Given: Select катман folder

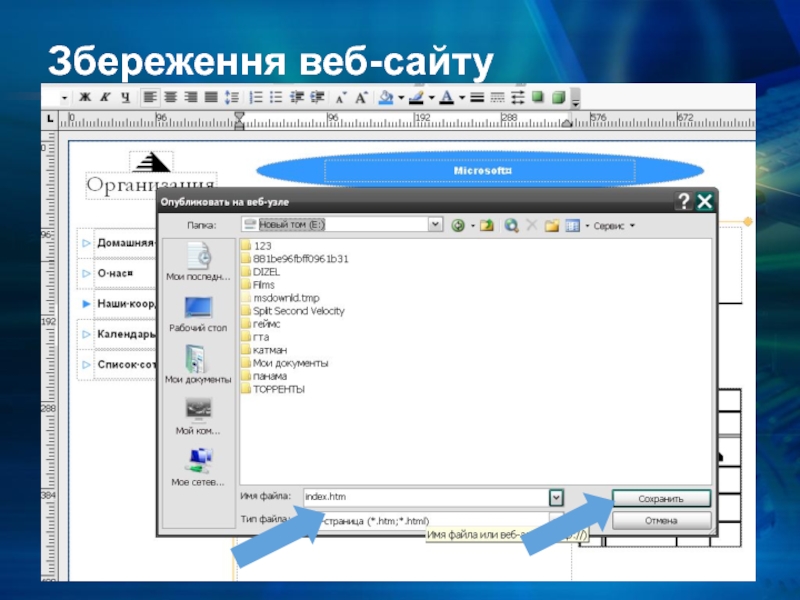Looking at the screenshot, I should [x=264, y=350].
